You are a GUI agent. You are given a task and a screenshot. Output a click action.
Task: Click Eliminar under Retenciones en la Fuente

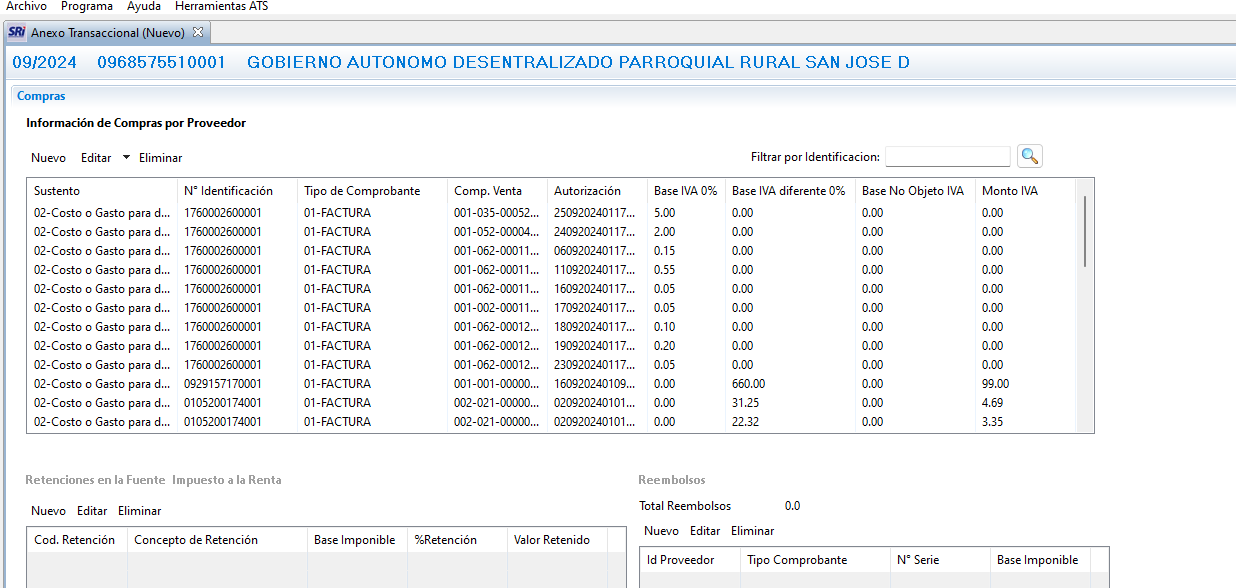tap(139, 511)
